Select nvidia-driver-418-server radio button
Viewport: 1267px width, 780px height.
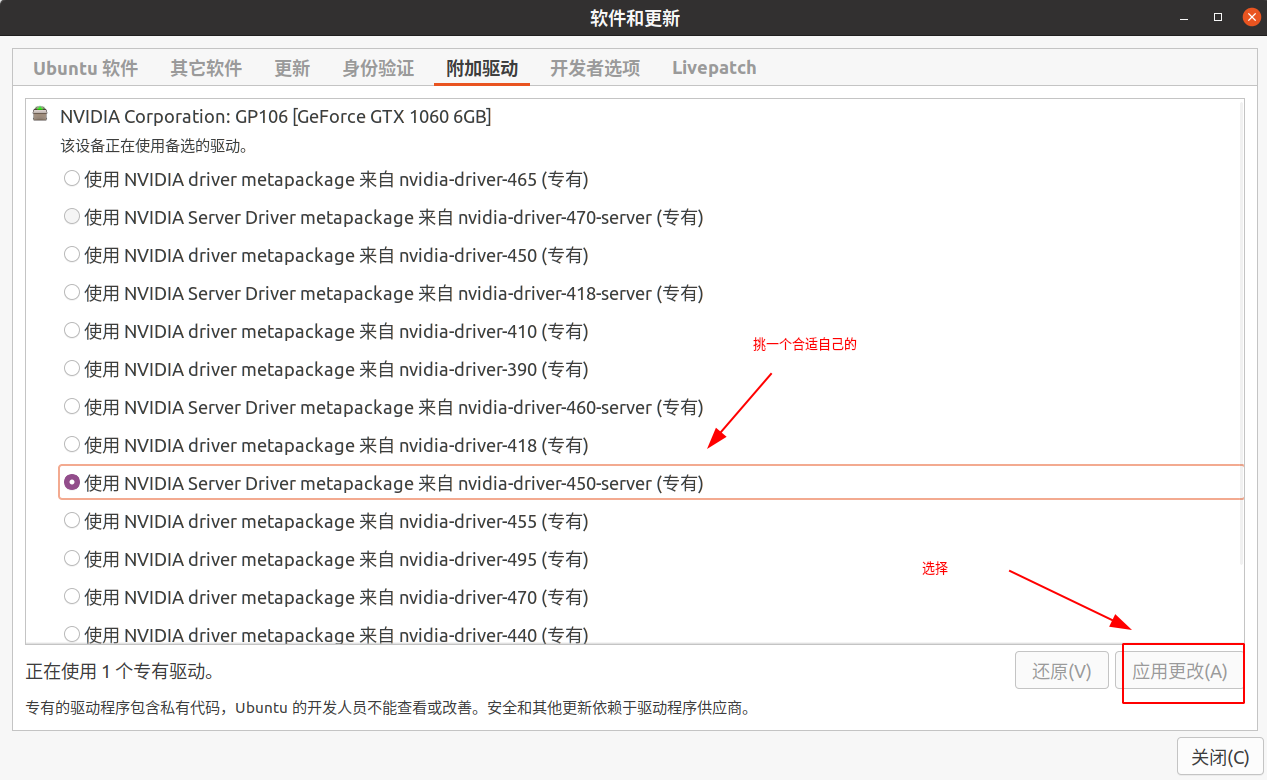[72, 292]
